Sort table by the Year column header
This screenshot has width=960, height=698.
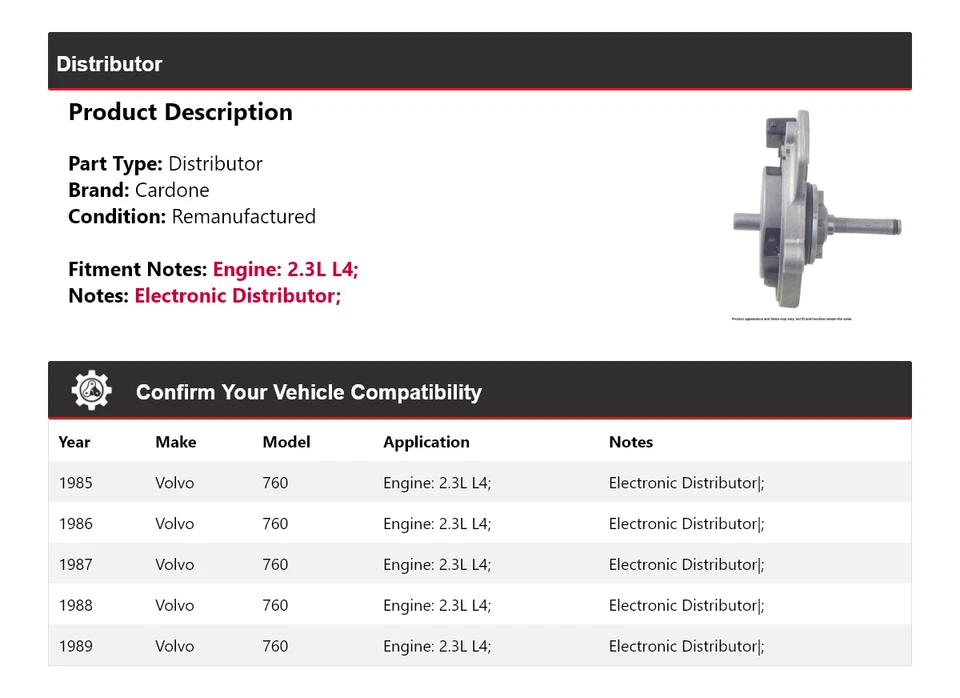74,442
